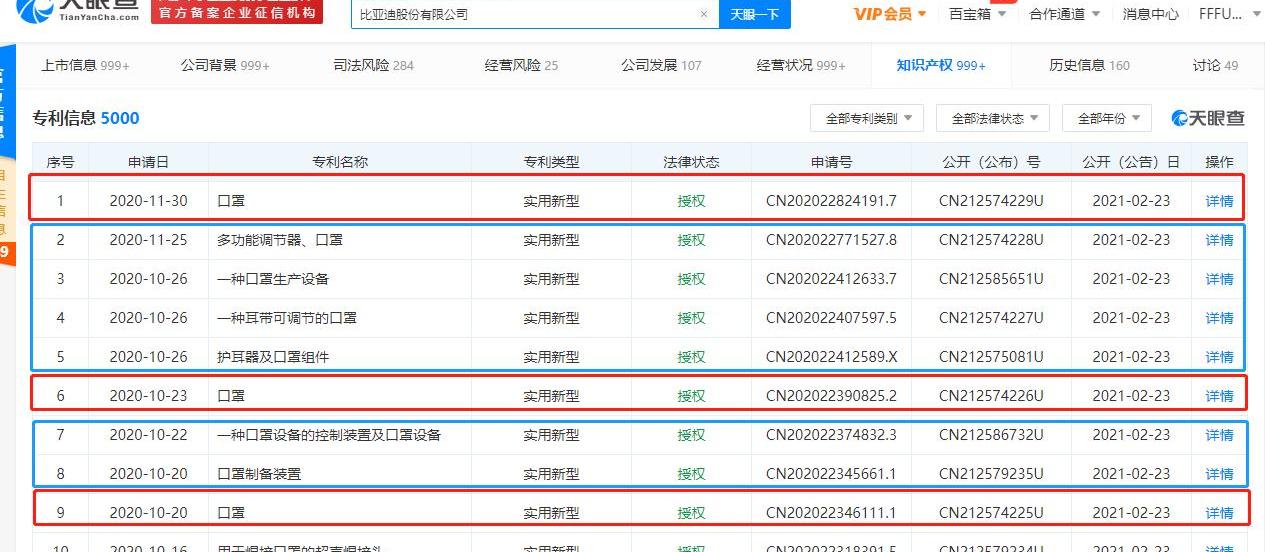Open the 经营风险 tab
Screen dimensions: 1265x552
click(x=521, y=65)
